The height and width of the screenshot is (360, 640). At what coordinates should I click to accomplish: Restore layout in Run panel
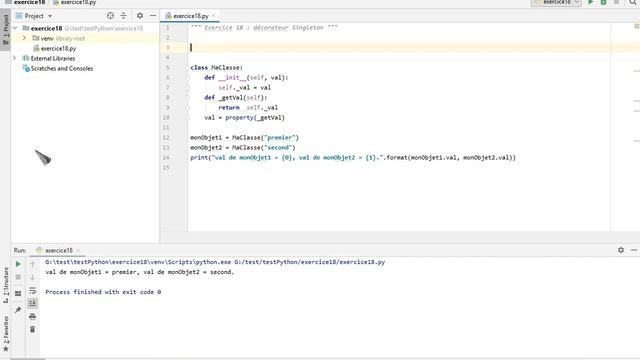click(x=18, y=293)
